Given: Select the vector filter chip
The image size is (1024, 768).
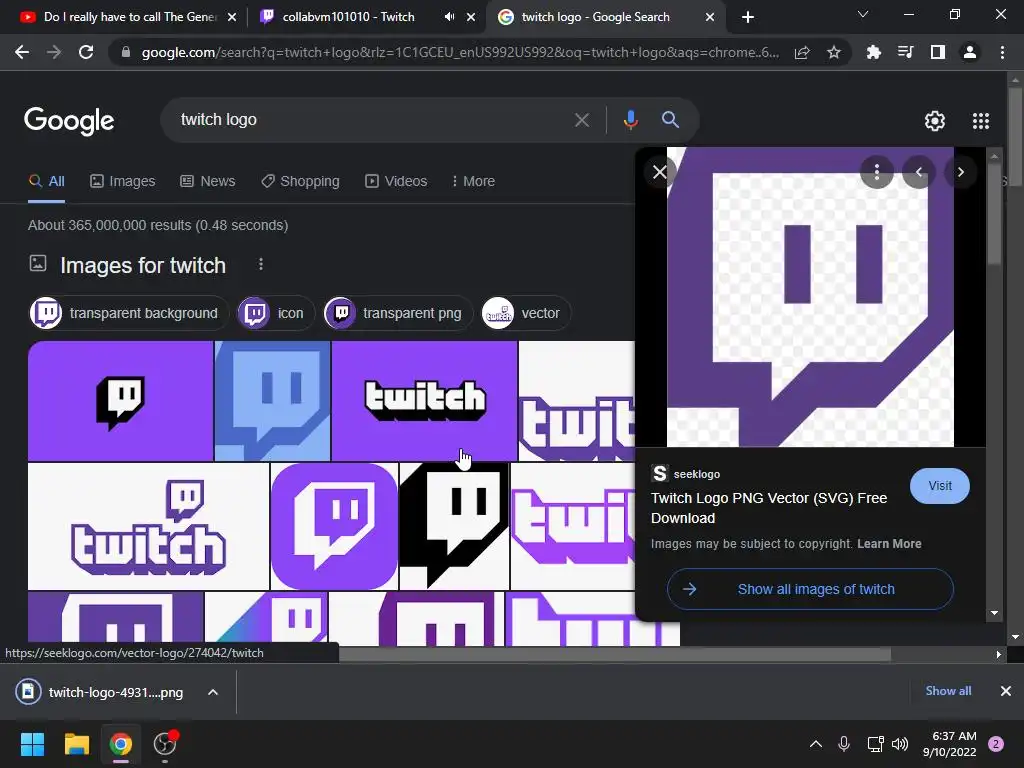Looking at the screenshot, I should 525,313.
